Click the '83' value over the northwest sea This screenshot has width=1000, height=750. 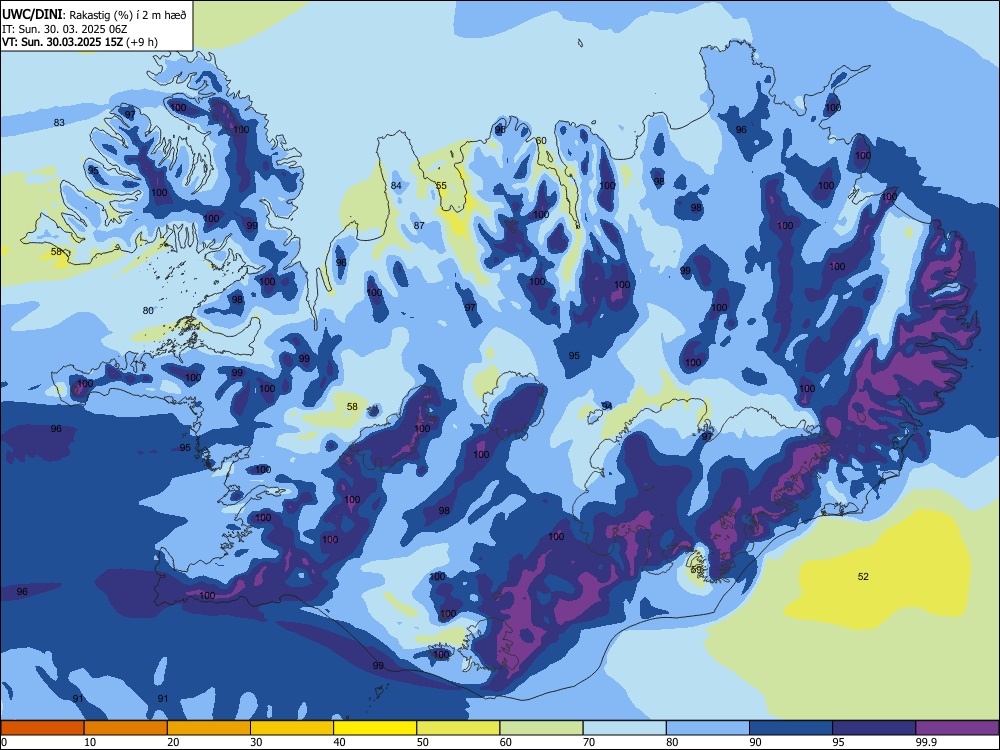click(59, 122)
